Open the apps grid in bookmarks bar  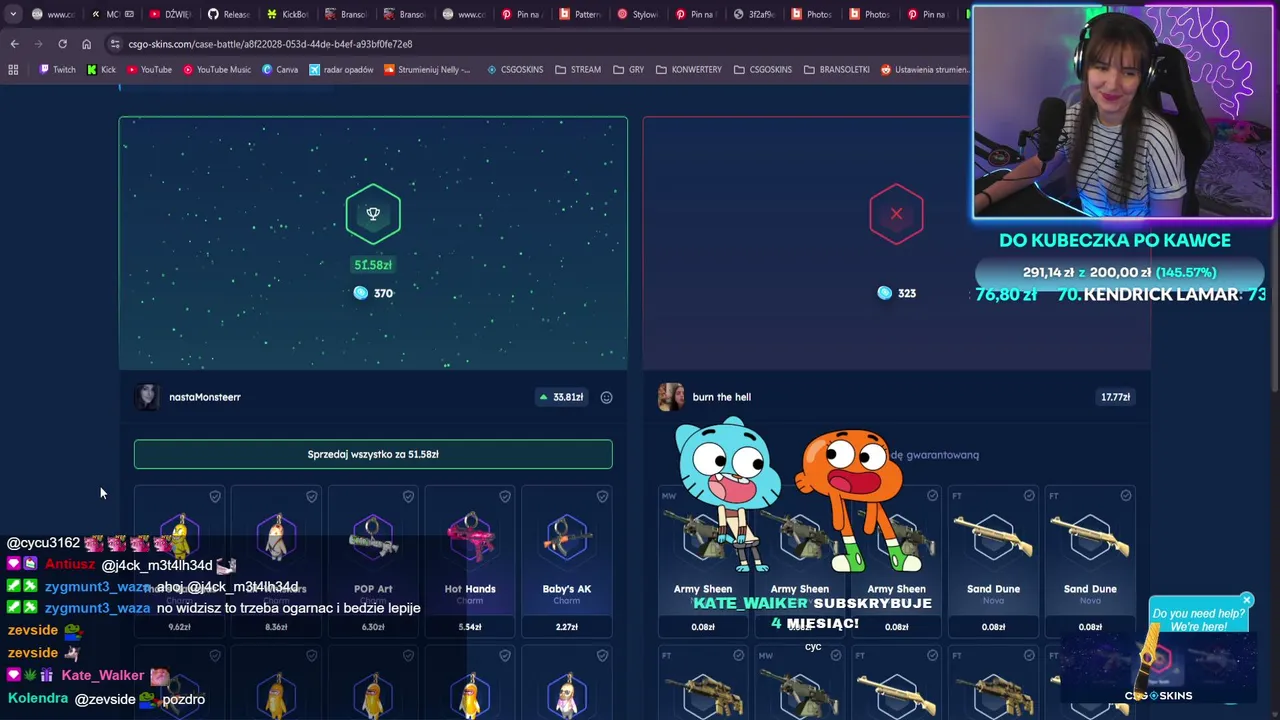pos(13,70)
